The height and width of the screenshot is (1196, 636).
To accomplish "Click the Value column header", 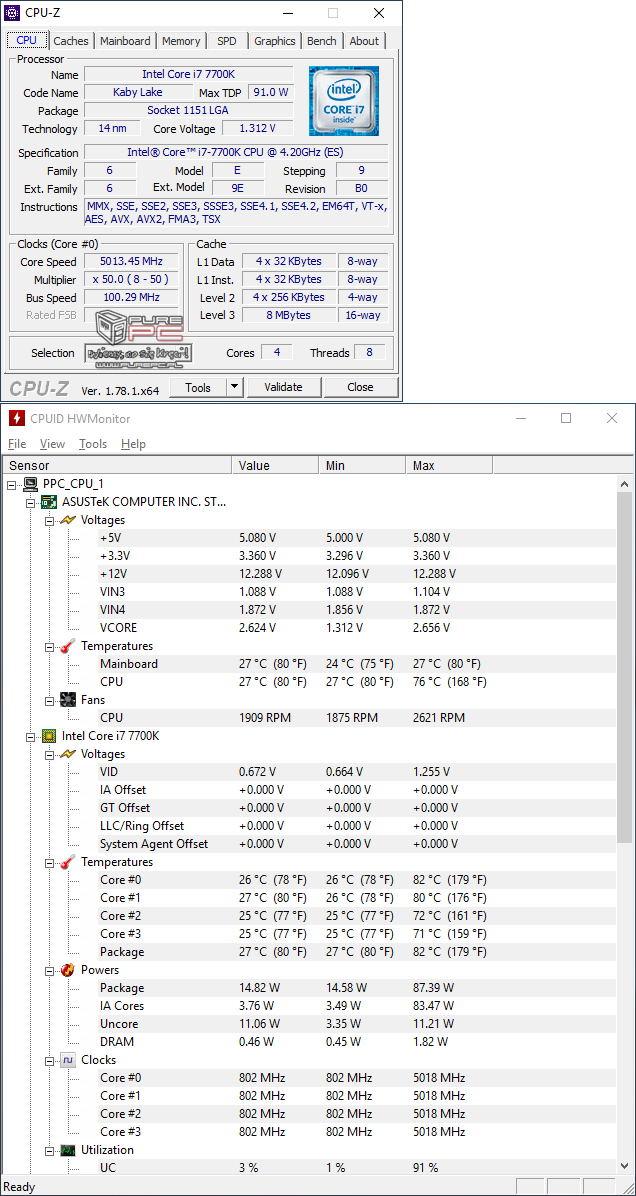I will pos(275,465).
